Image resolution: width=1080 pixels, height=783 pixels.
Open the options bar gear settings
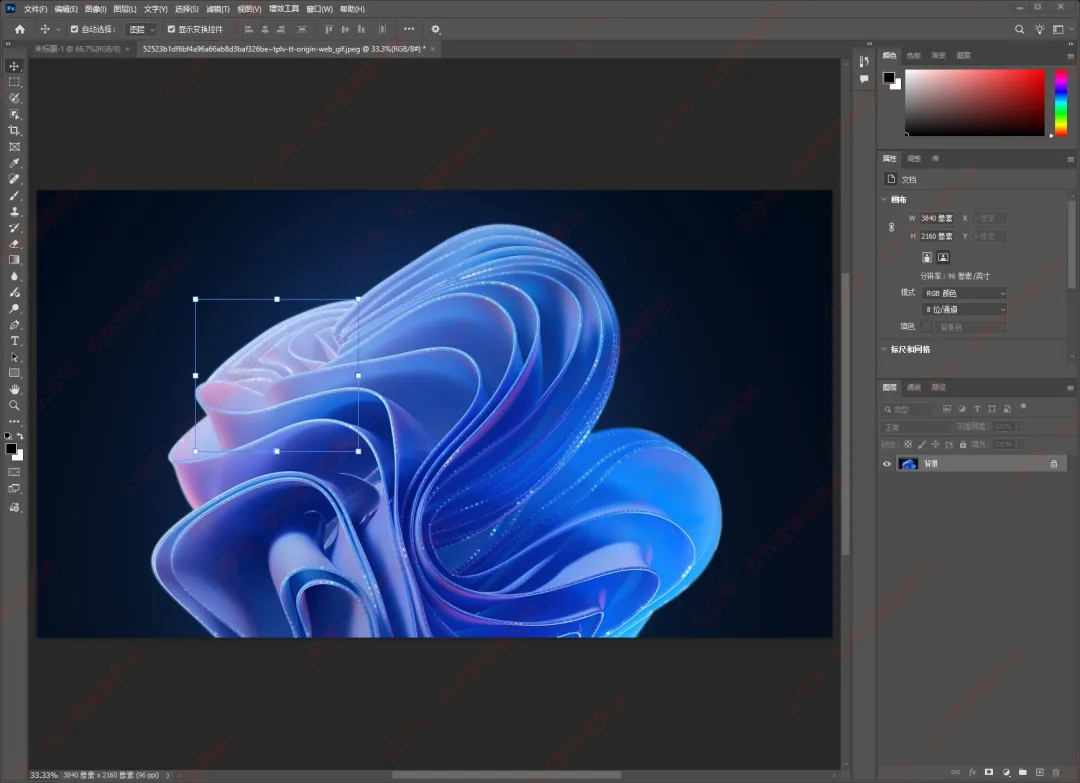pos(435,29)
